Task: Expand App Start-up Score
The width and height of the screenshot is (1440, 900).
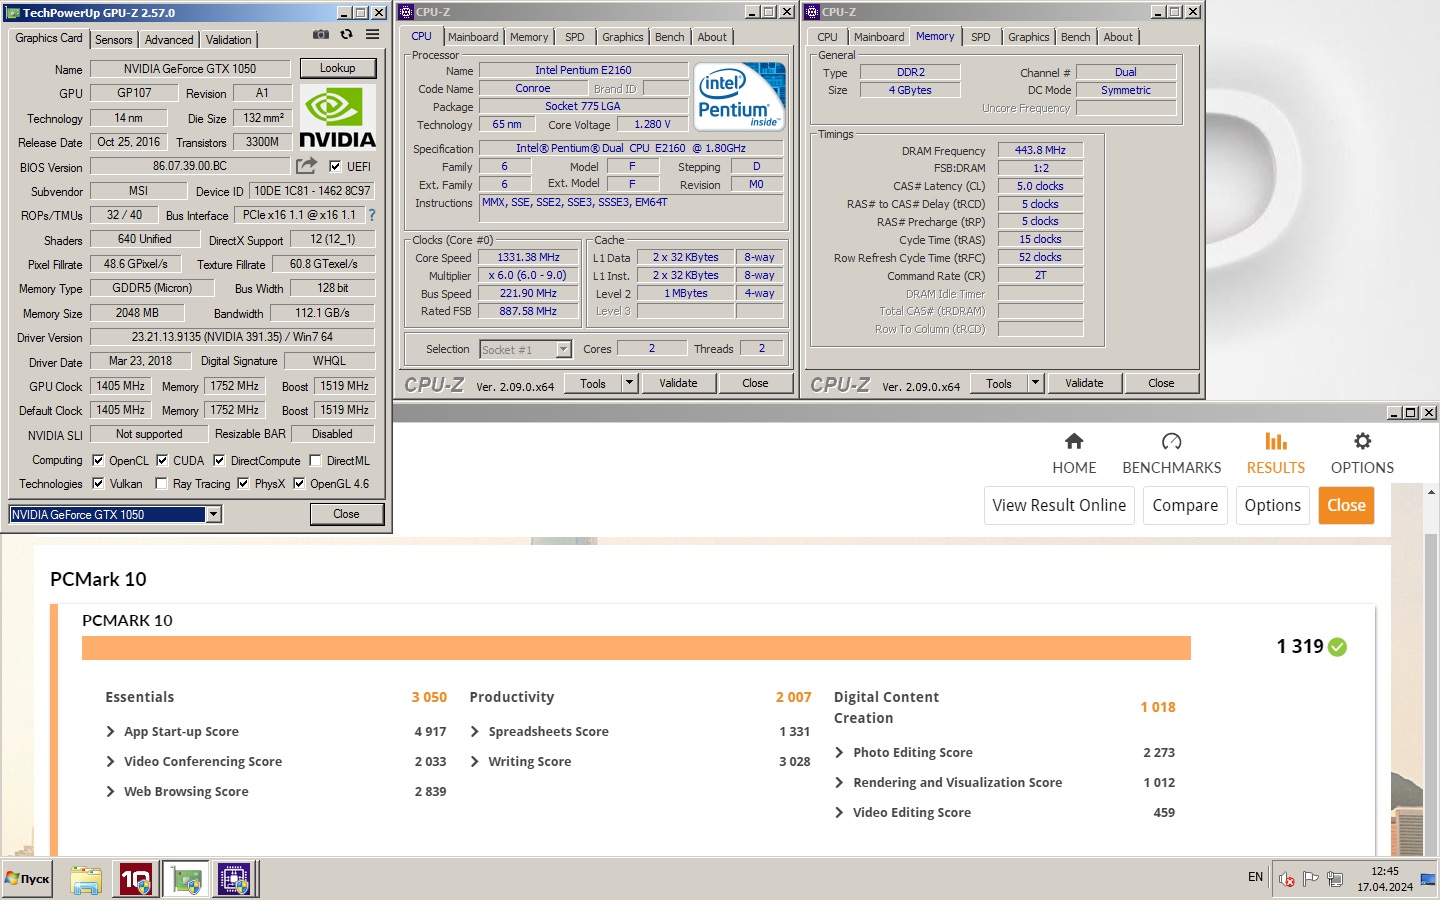Action: coord(110,732)
